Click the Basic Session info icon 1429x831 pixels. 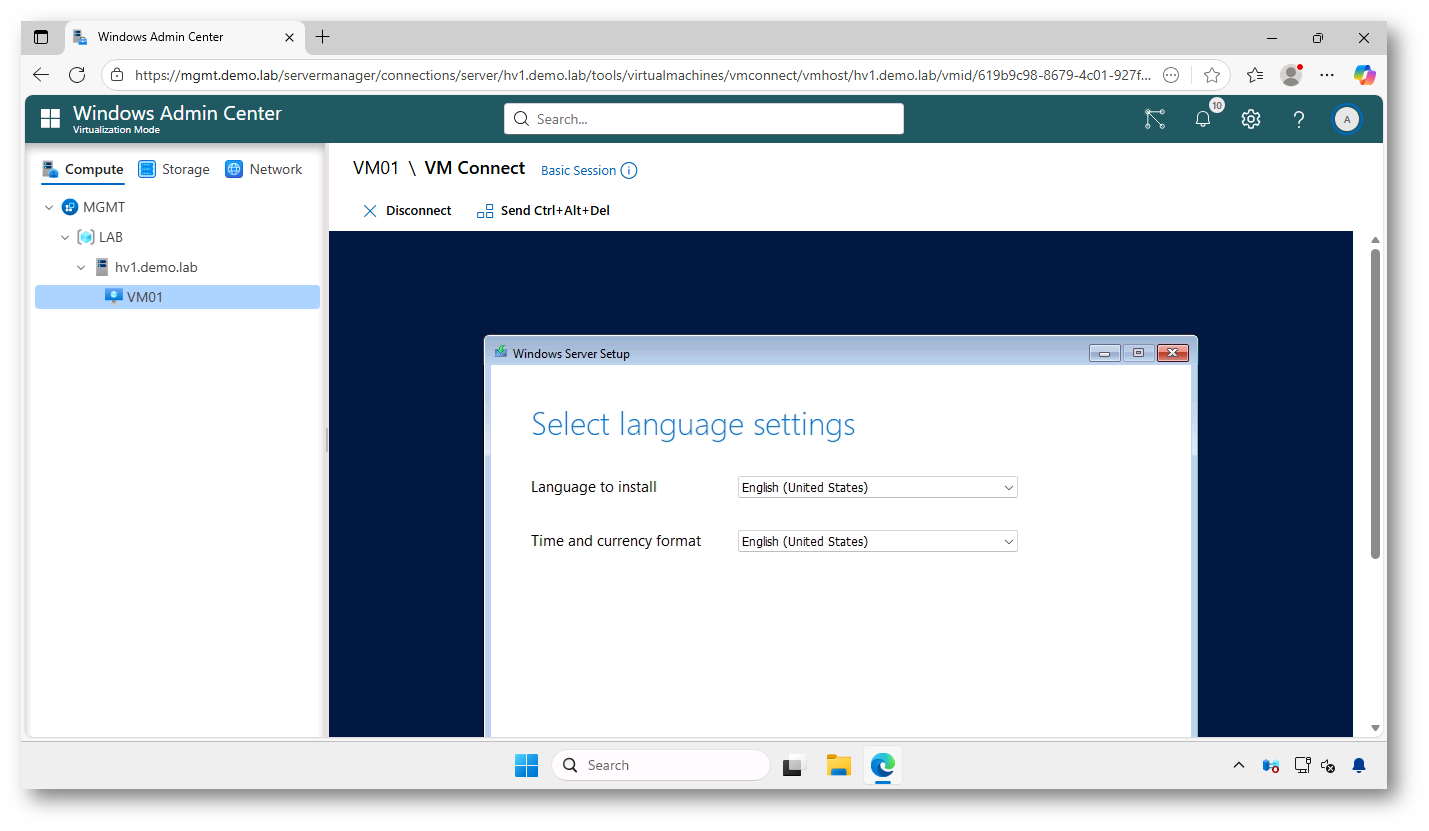pyautogui.click(x=629, y=170)
